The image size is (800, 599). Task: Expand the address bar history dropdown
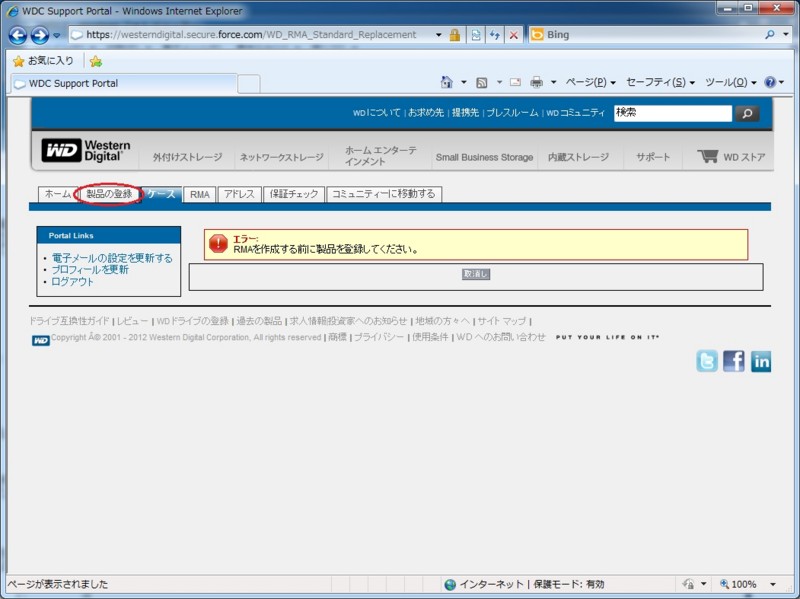(x=438, y=35)
